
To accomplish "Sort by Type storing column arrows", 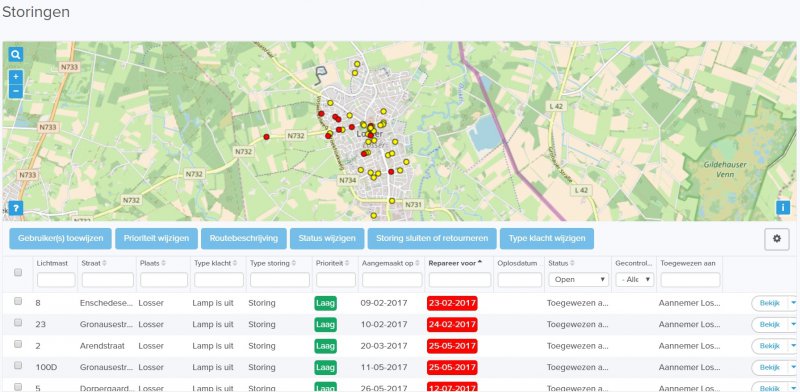I will pyautogui.click(x=294, y=263).
